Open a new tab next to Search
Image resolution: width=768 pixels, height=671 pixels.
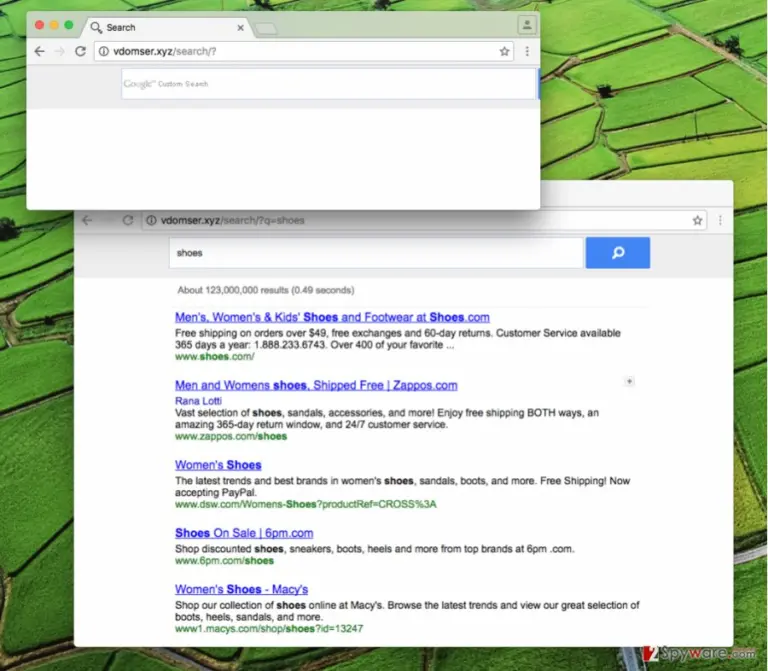pos(266,29)
